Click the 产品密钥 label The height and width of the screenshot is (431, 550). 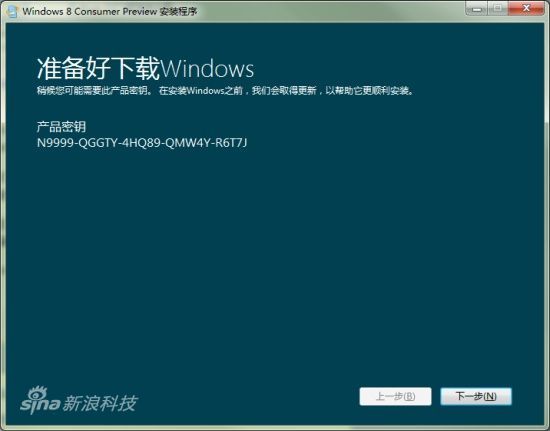click(61, 127)
